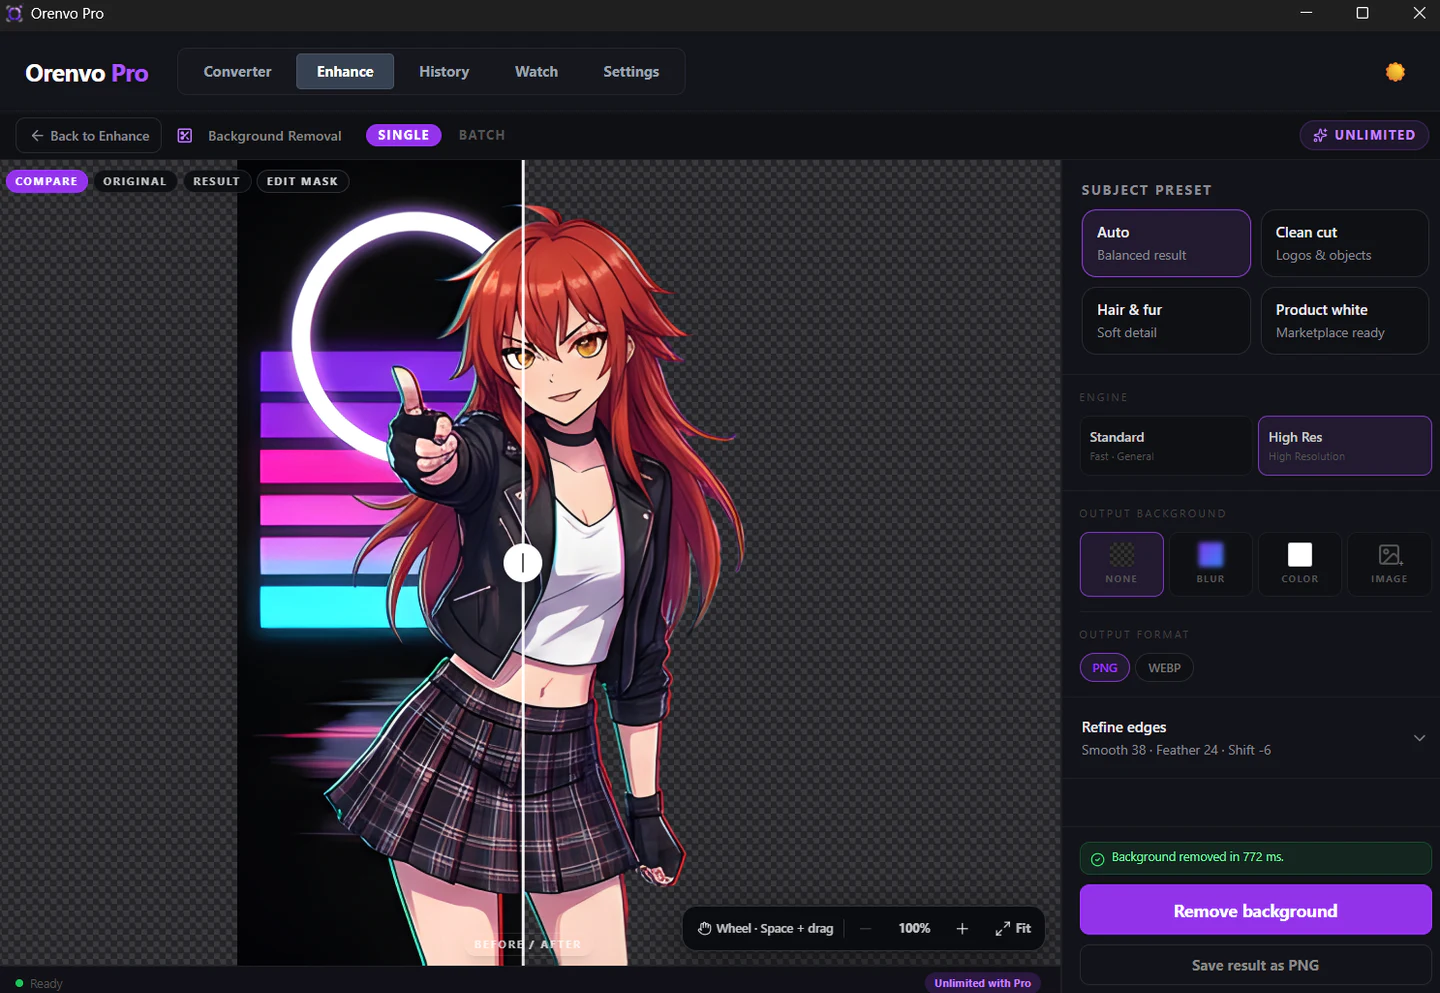Click the Ready status text
Image resolution: width=1440 pixels, height=993 pixels.
[46, 984]
